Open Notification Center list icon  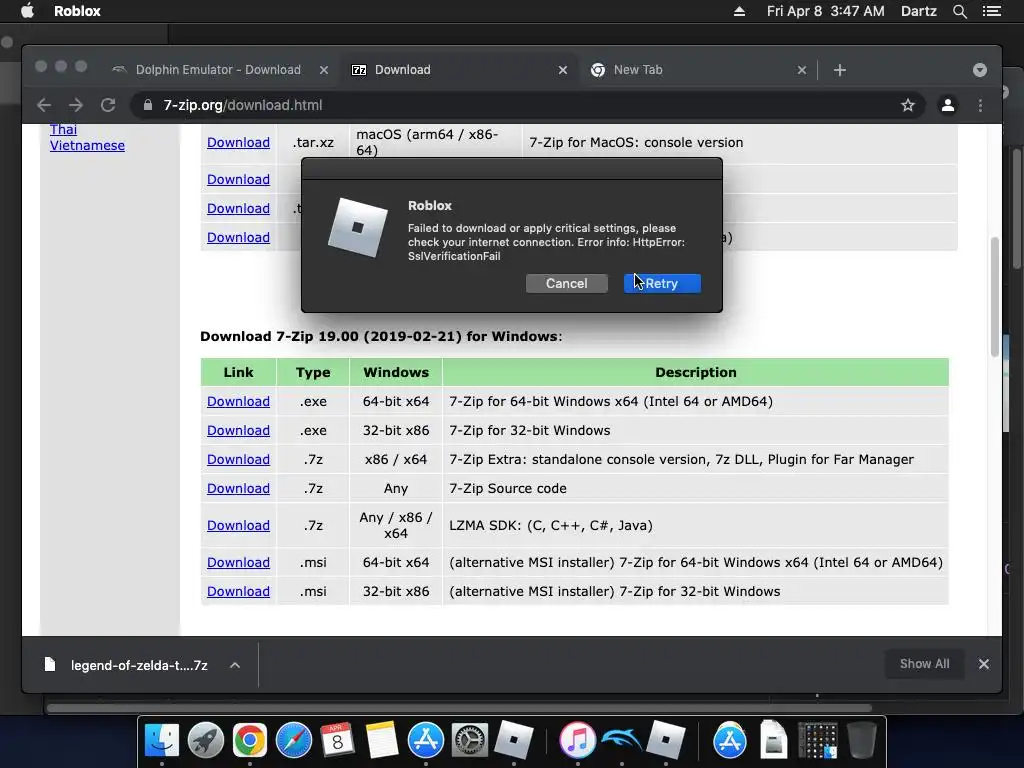pos(991,11)
